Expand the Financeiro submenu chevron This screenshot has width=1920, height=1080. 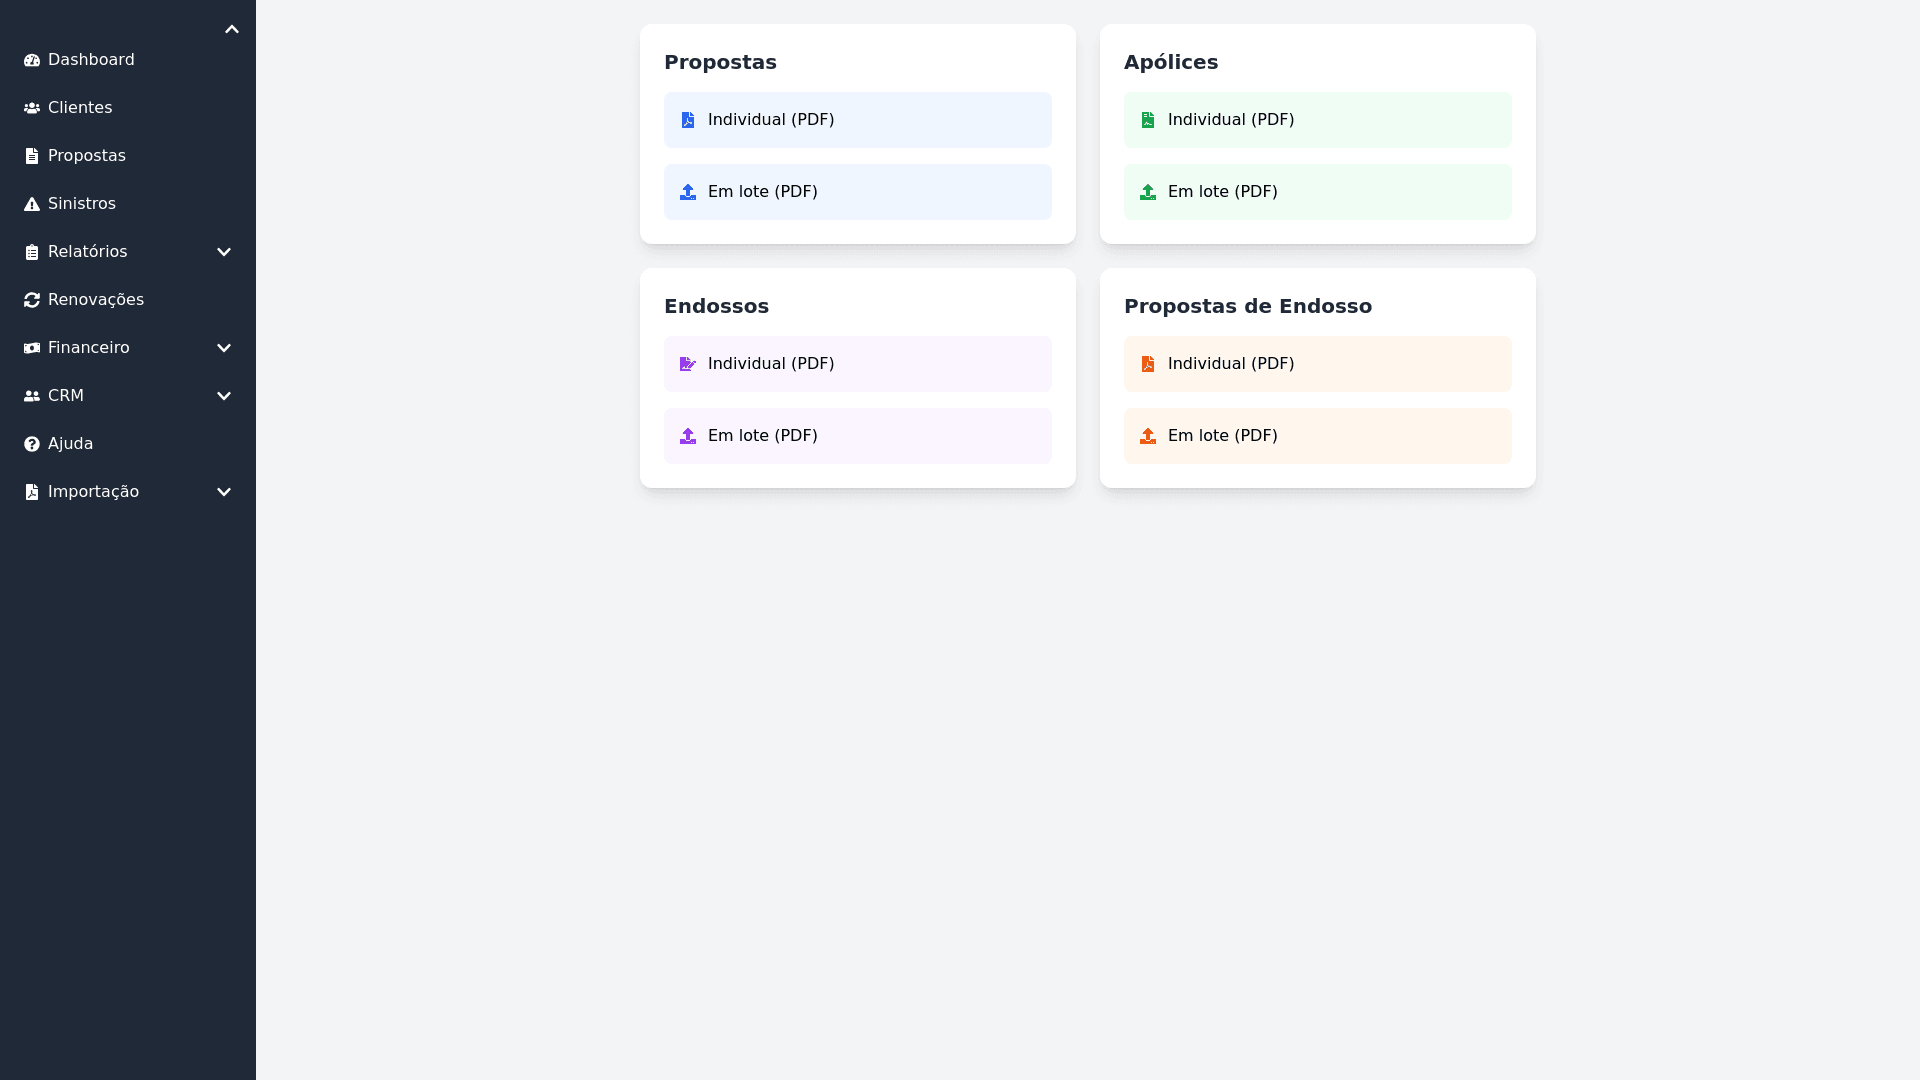click(x=224, y=348)
